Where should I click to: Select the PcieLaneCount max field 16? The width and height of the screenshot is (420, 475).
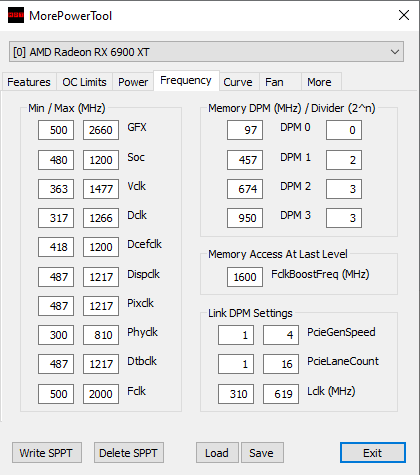pos(281,364)
